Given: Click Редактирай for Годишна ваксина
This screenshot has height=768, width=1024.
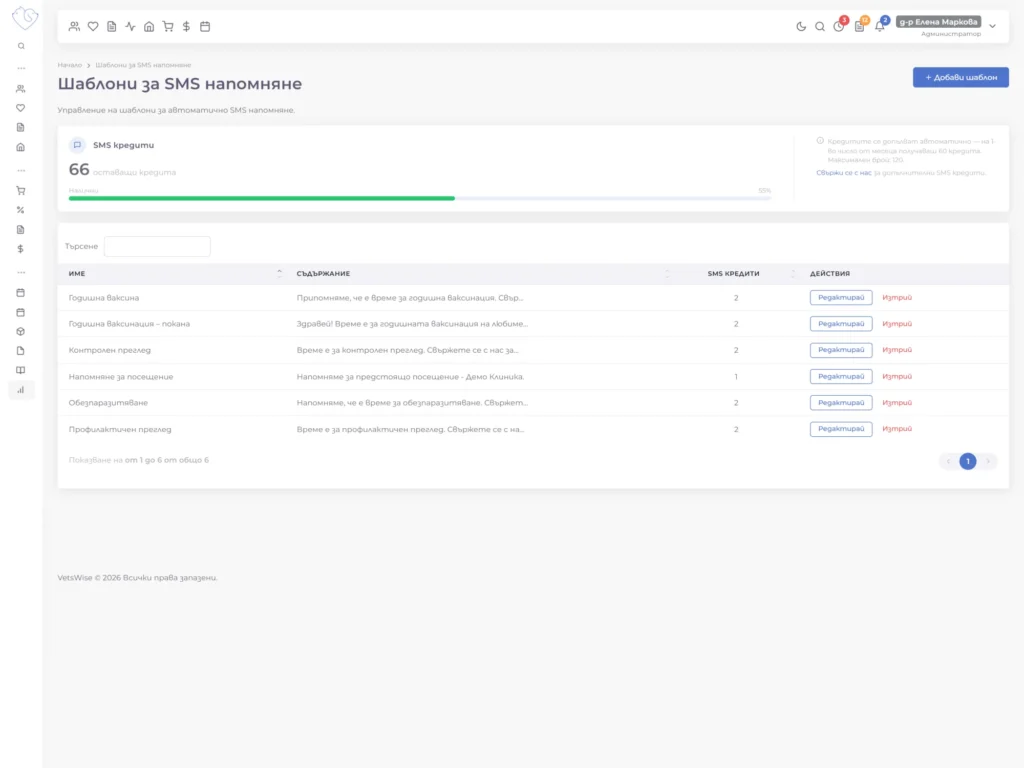Looking at the screenshot, I should point(841,298).
